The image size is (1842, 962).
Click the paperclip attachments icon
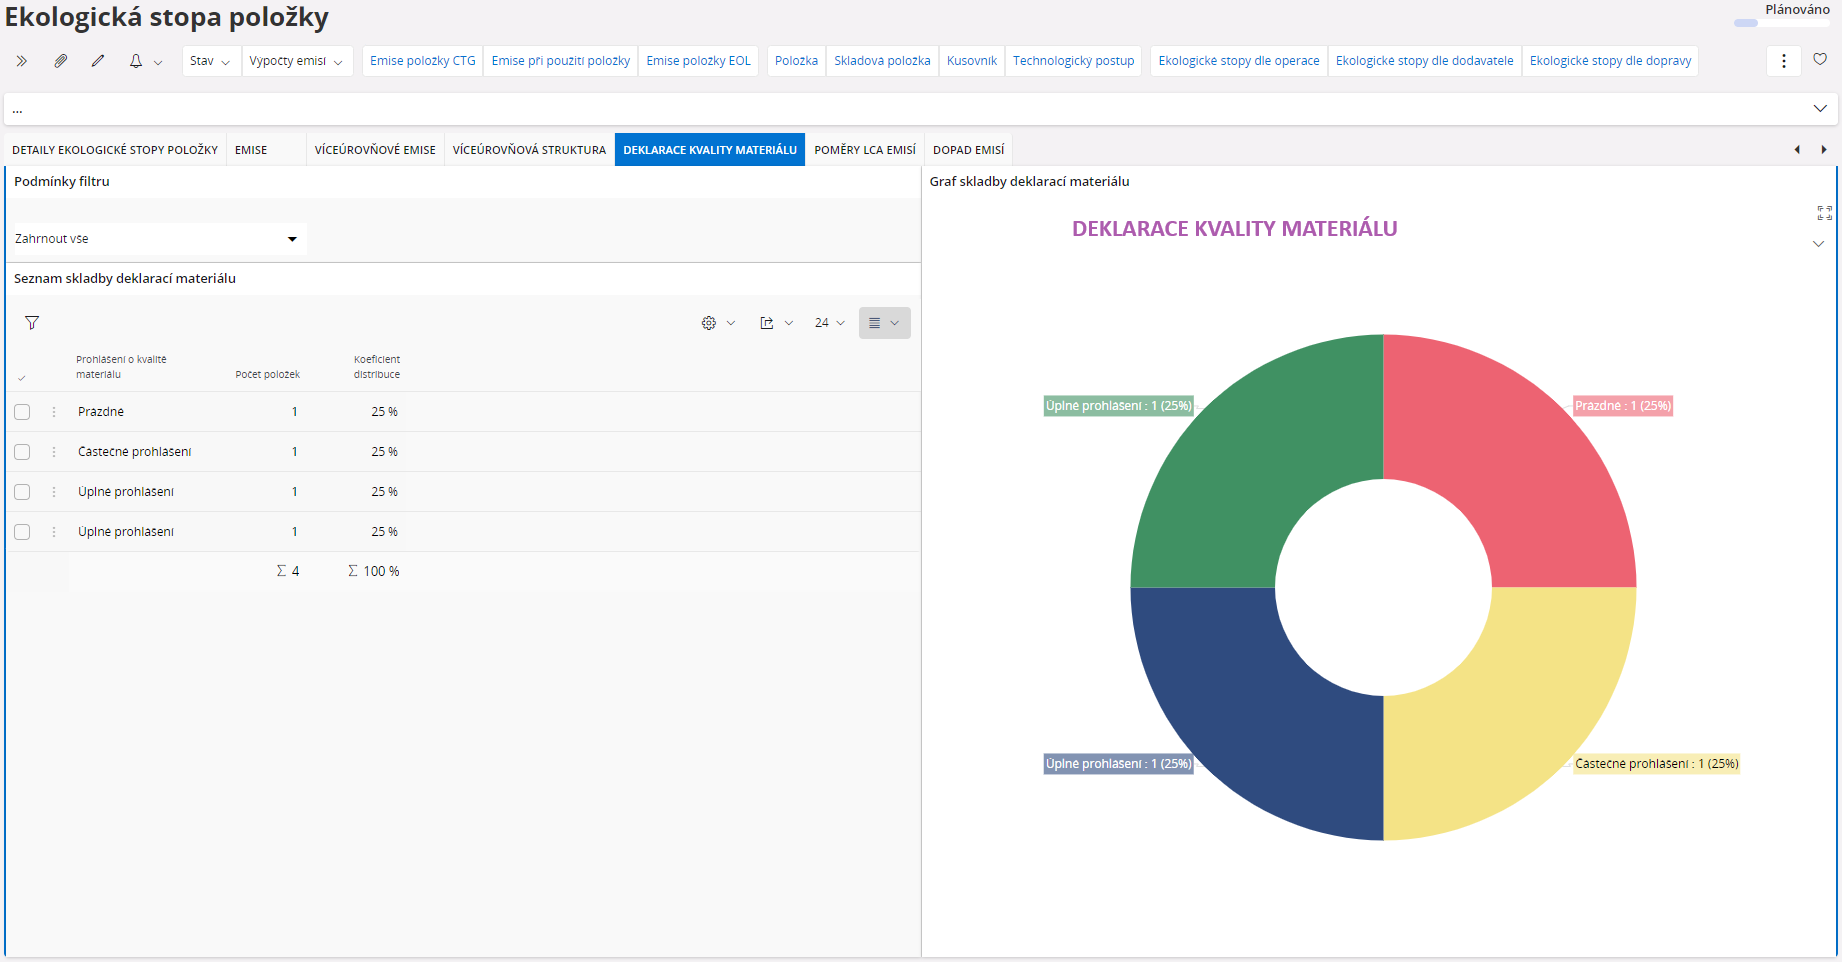60,61
